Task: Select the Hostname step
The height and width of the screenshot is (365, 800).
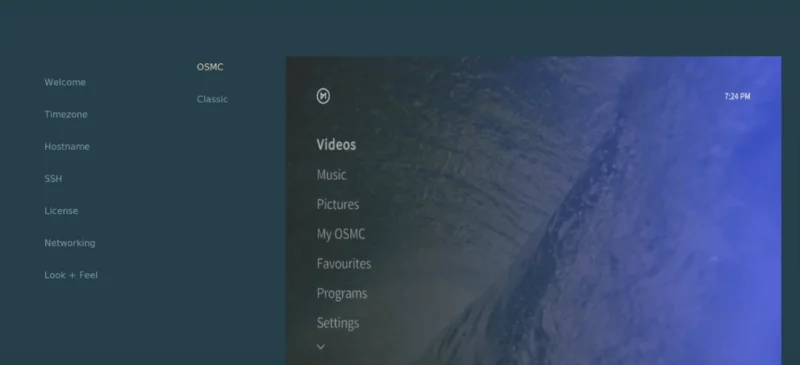Action: [67, 147]
